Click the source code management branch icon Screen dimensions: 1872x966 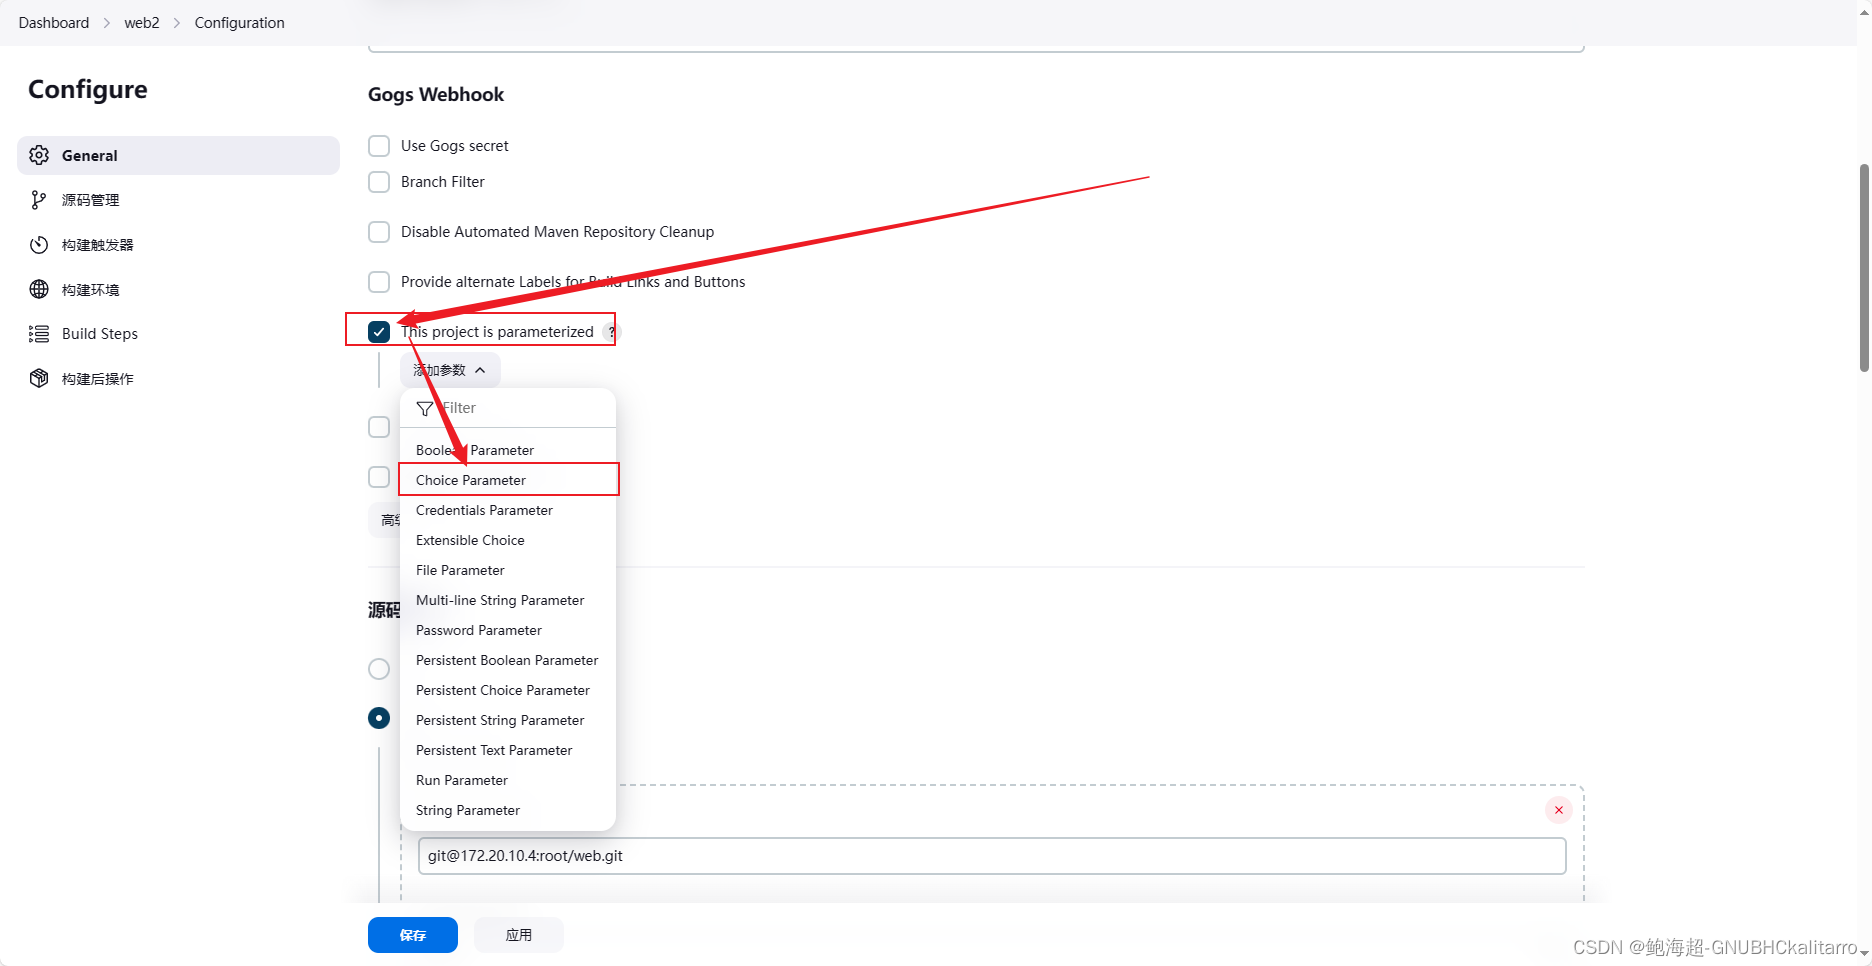pos(39,200)
